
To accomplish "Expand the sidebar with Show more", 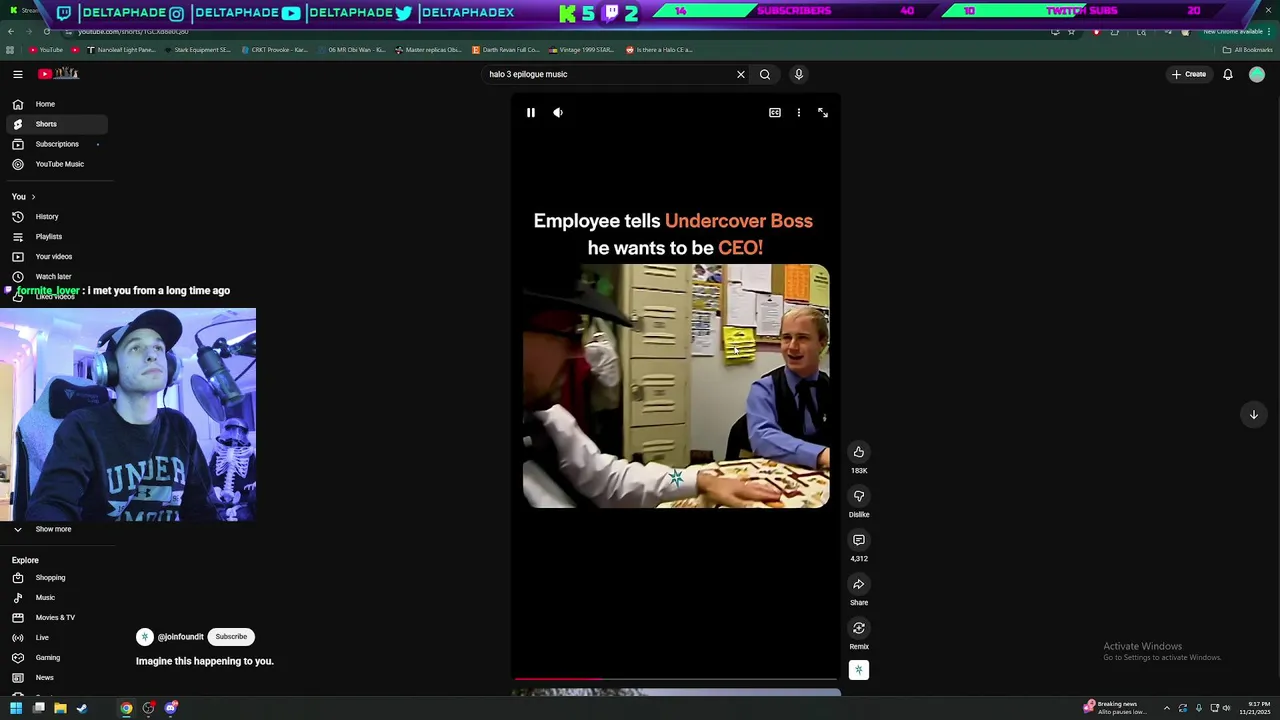I will coord(56,529).
